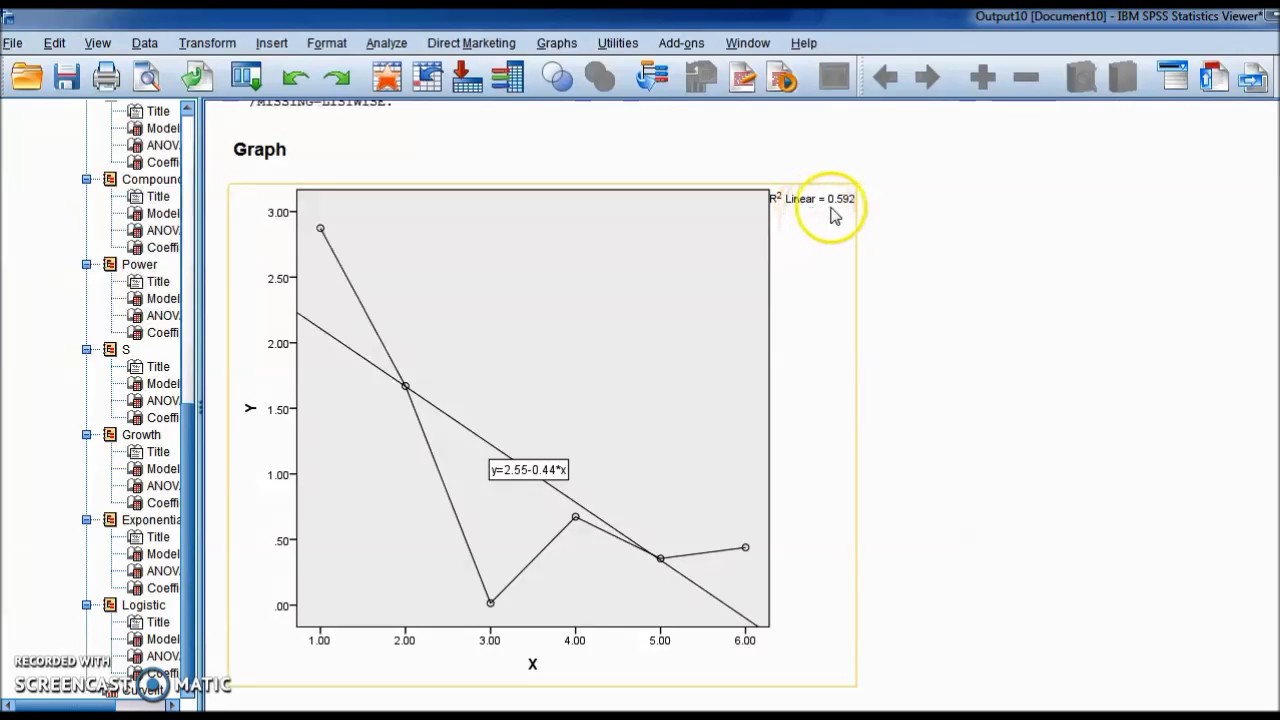Print the output with the printer icon
Image resolution: width=1280 pixels, height=720 pixels.
[106, 76]
